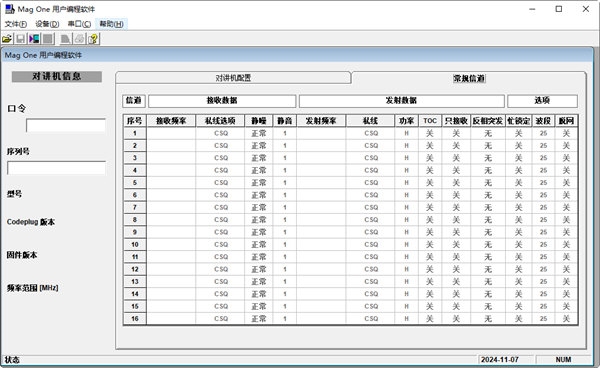Open the 串口(C) menu
Viewport: 600px width, 368px height.
[x=79, y=24]
